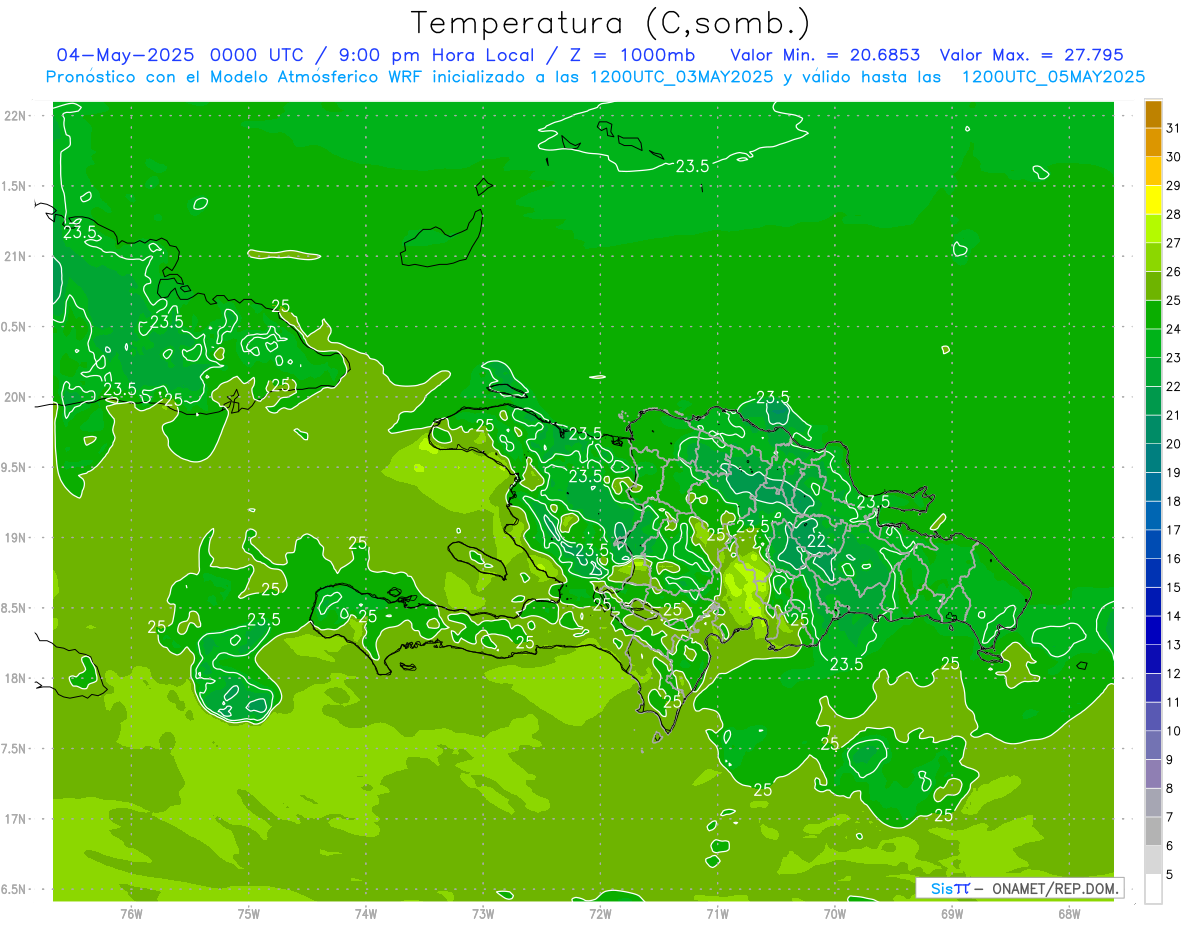1200x927 pixels.
Task: Click the "0.5N" latitude axis label
Action: pyautogui.click(x=15, y=327)
